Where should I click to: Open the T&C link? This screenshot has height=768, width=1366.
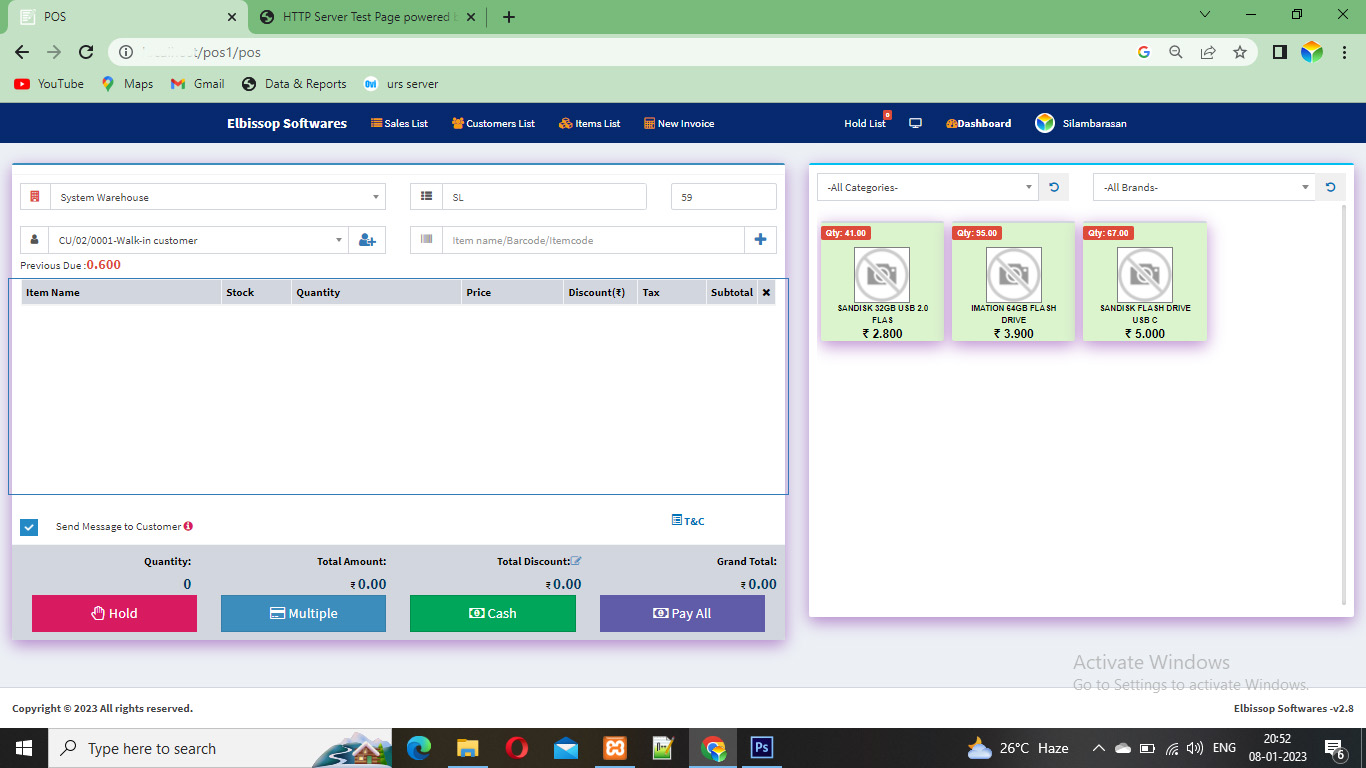coord(688,521)
